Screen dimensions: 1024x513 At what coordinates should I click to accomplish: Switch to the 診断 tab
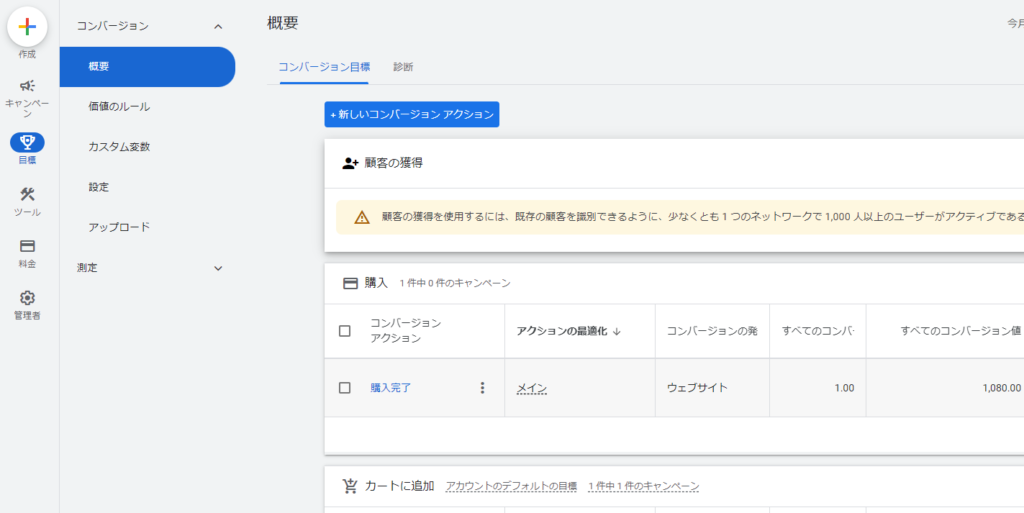403,67
